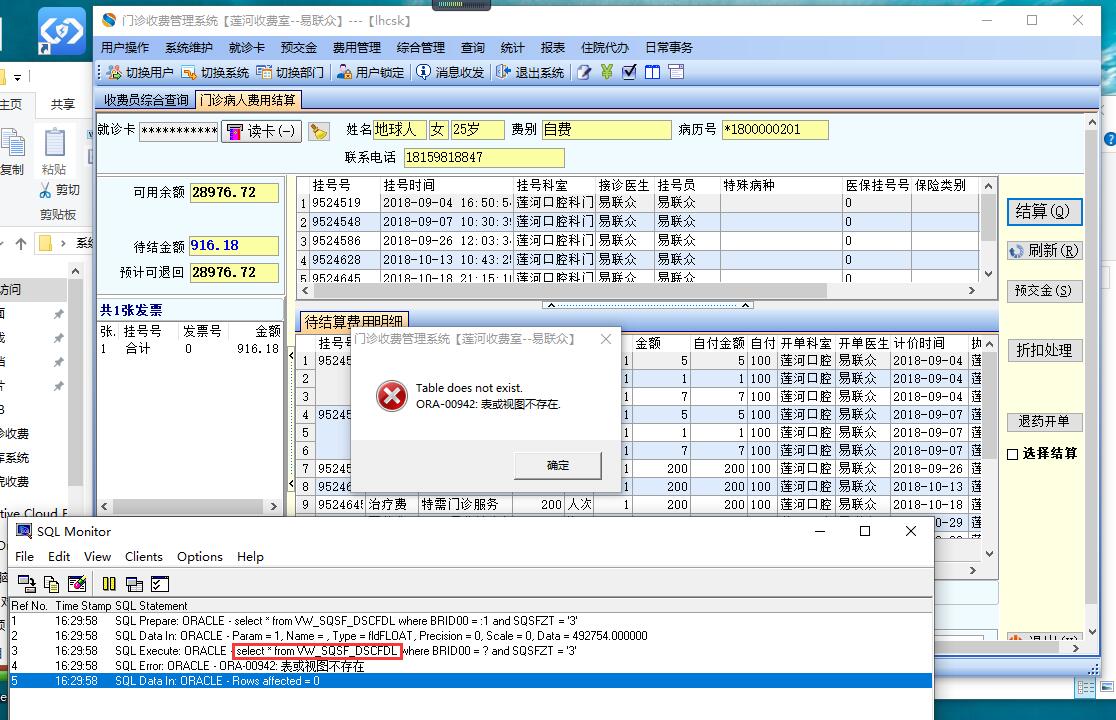Click the clear-trace eraser icon in SQL Monitor

point(77,584)
